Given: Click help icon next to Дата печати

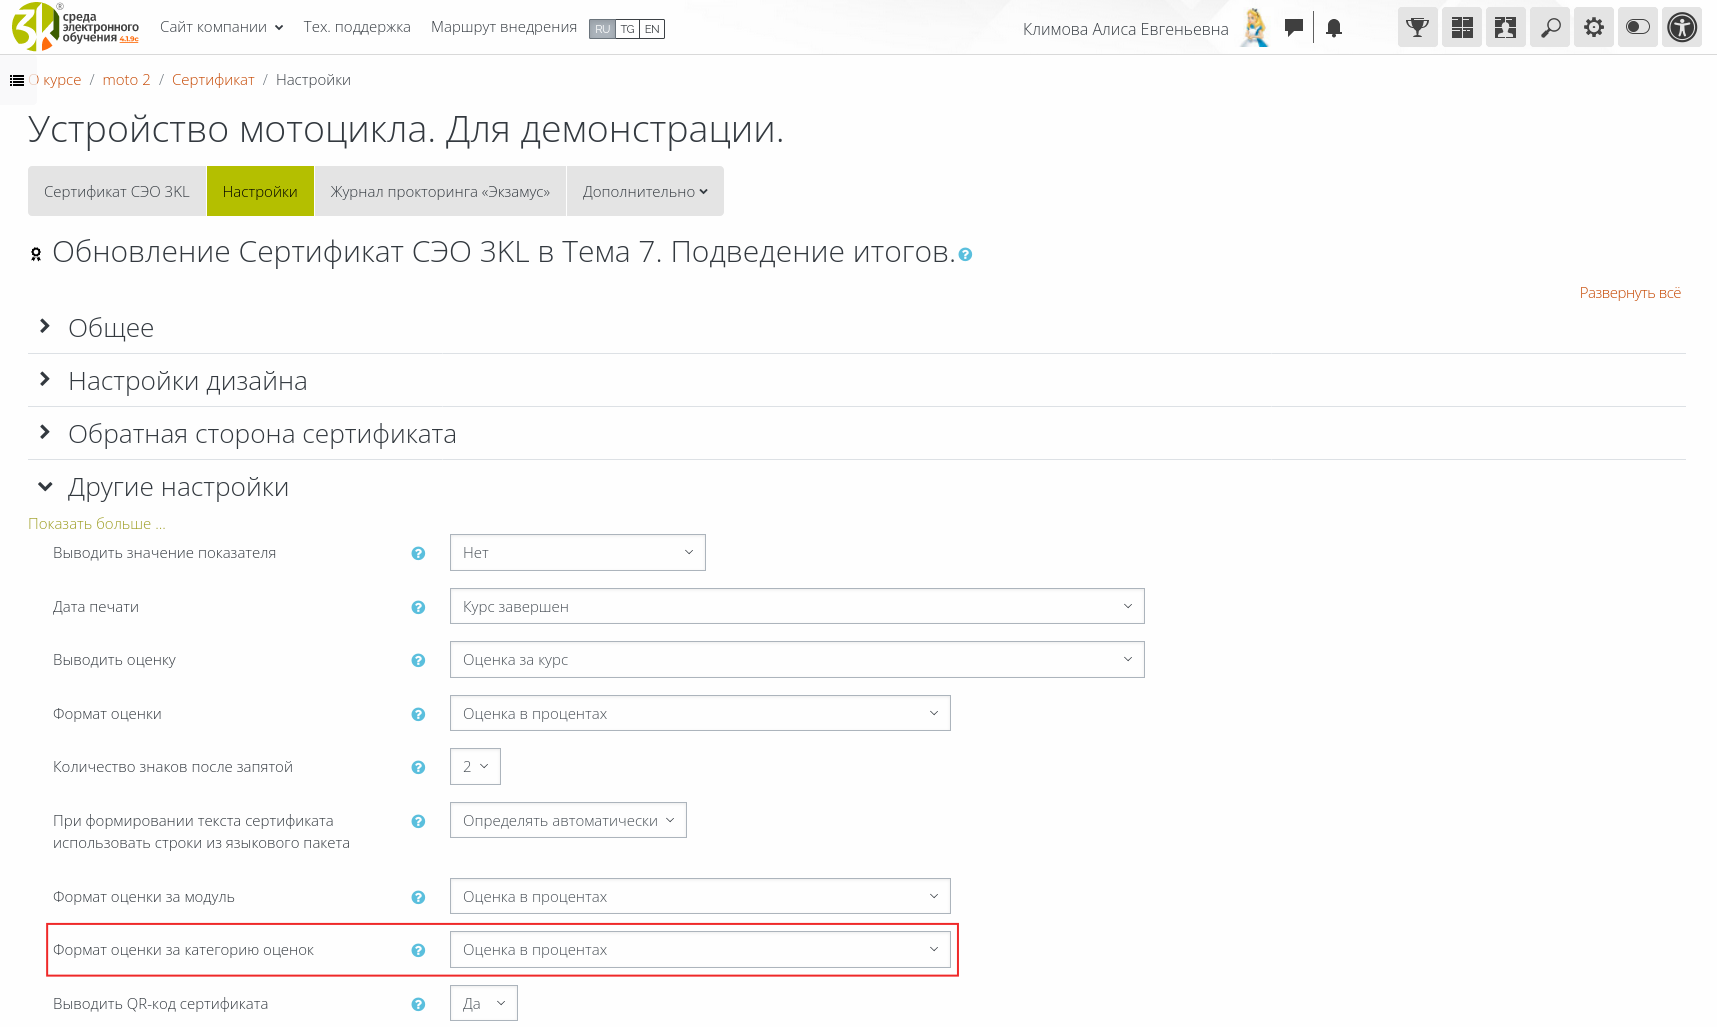Looking at the screenshot, I should click(418, 607).
